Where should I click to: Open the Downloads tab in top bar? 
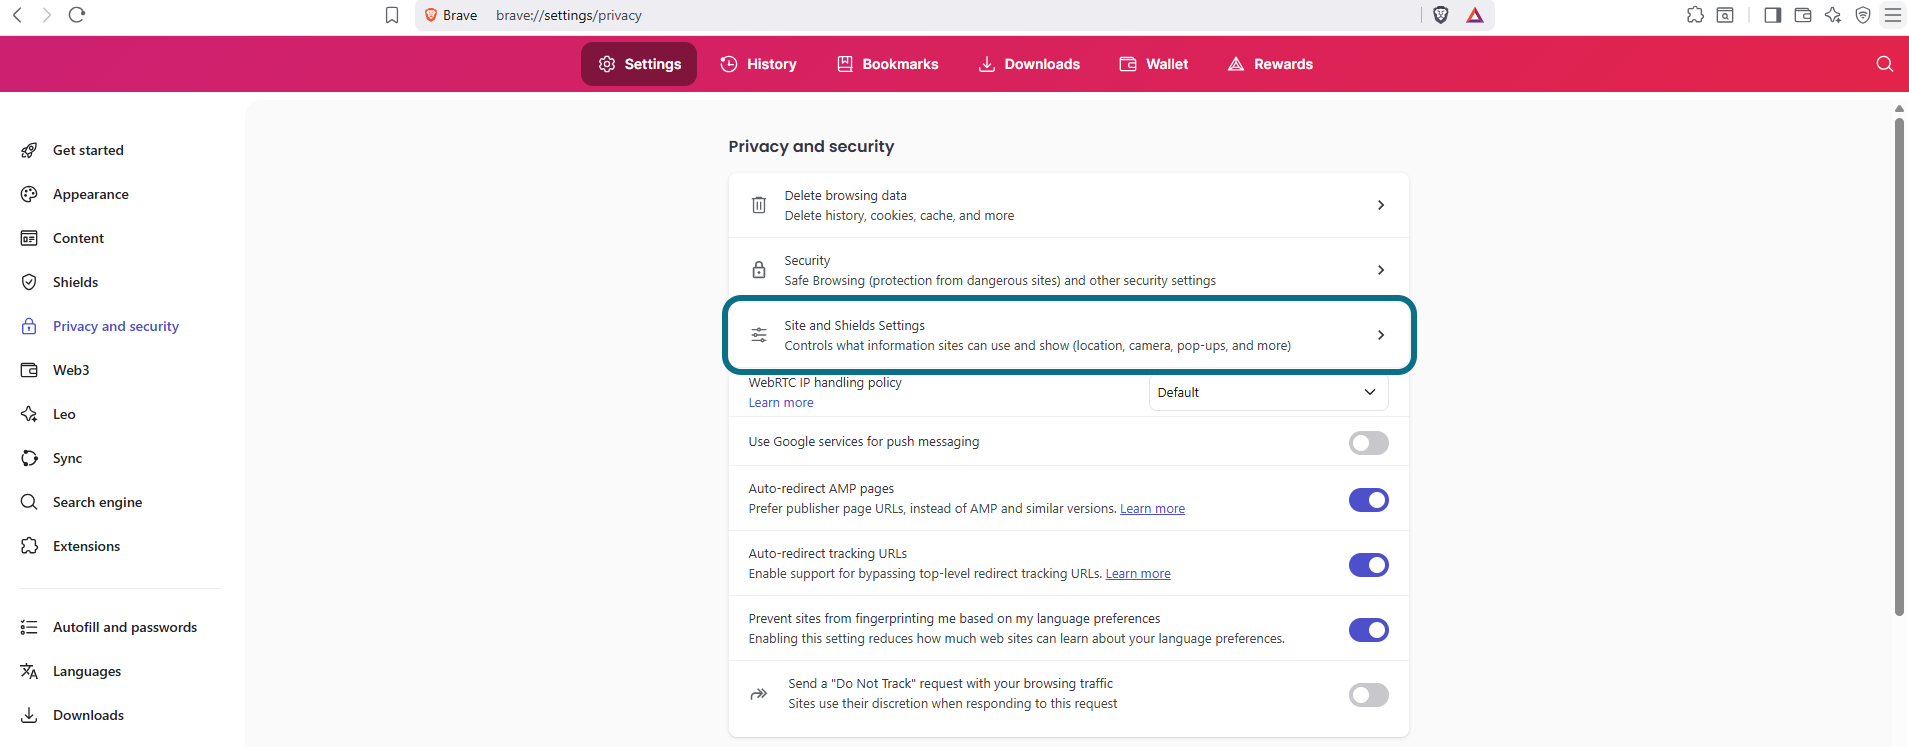(x=1029, y=64)
